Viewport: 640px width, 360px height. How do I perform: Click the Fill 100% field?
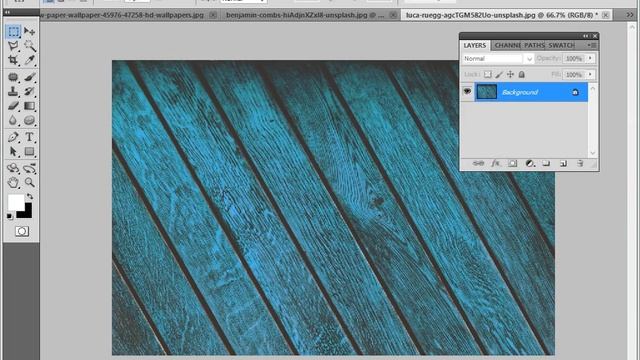pos(574,75)
